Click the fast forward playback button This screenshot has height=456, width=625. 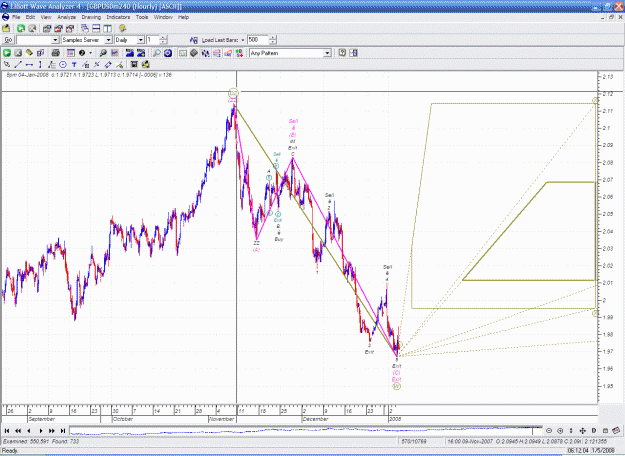(51, 430)
